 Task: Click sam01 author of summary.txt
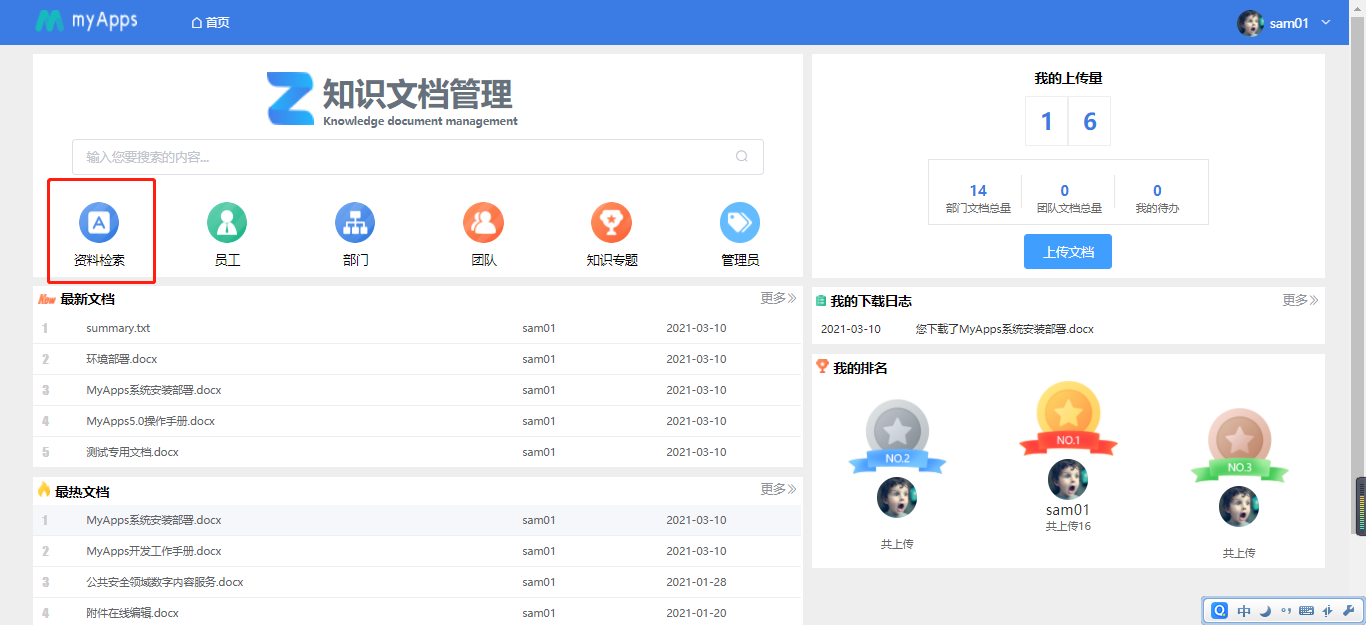pyautogui.click(x=539, y=328)
